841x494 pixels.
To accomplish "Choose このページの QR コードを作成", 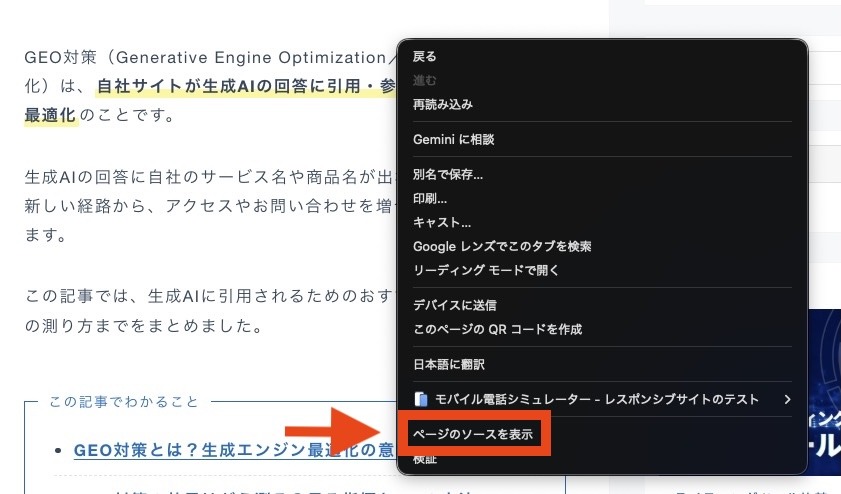I will [x=497, y=329].
